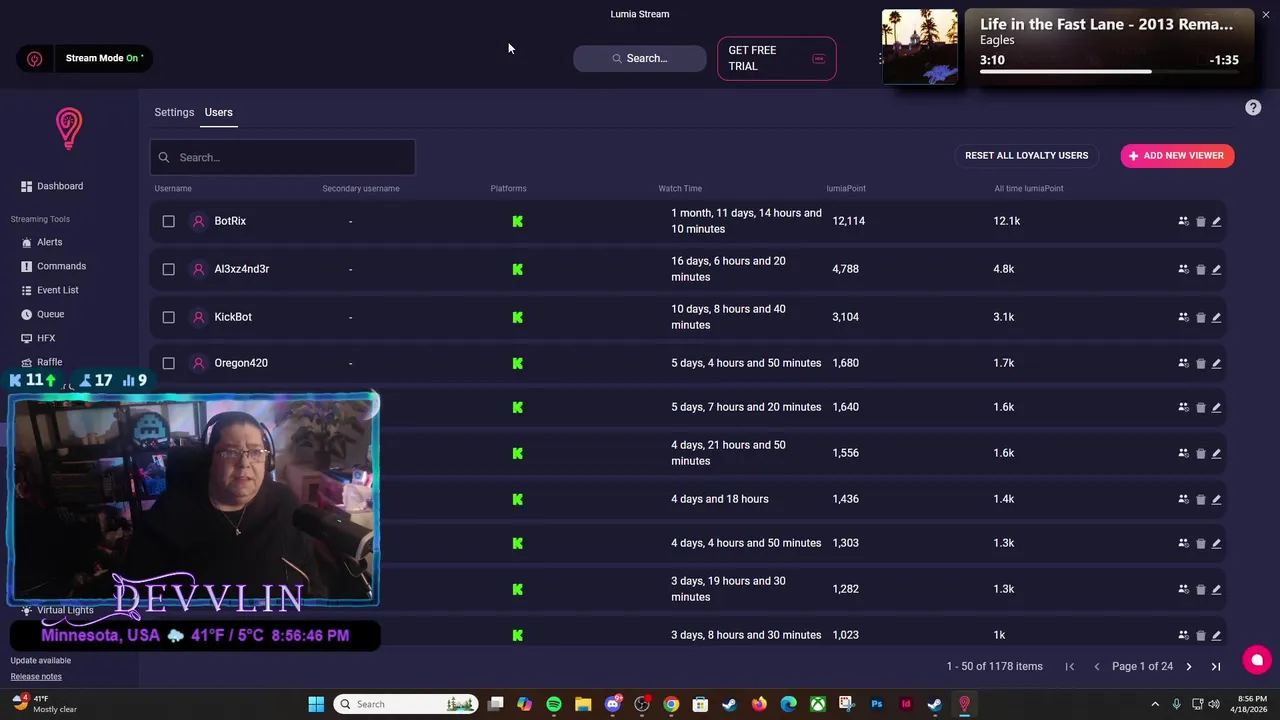Viewport: 1280px width, 720px height.
Task: Open HFX in the sidebar
Action: pyautogui.click(x=39, y=338)
